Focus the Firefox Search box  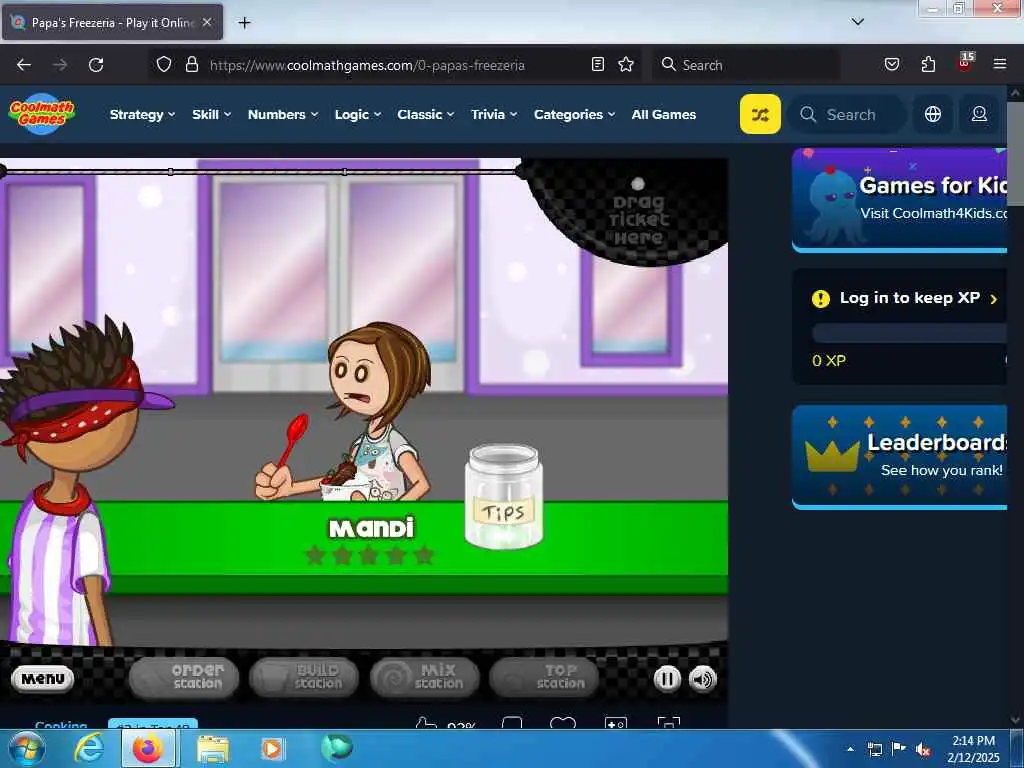pyautogui.click(x=746, y=65)
